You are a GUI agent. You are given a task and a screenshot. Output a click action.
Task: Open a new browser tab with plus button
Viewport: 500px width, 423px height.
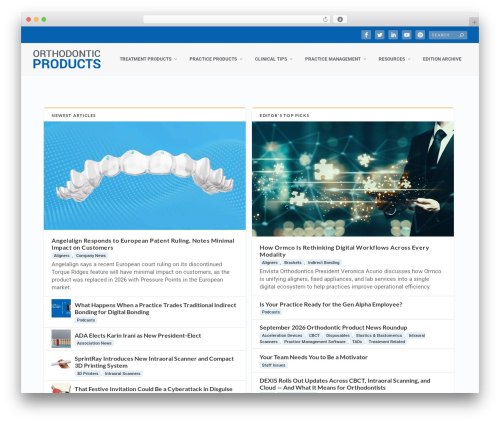(474, 22)
